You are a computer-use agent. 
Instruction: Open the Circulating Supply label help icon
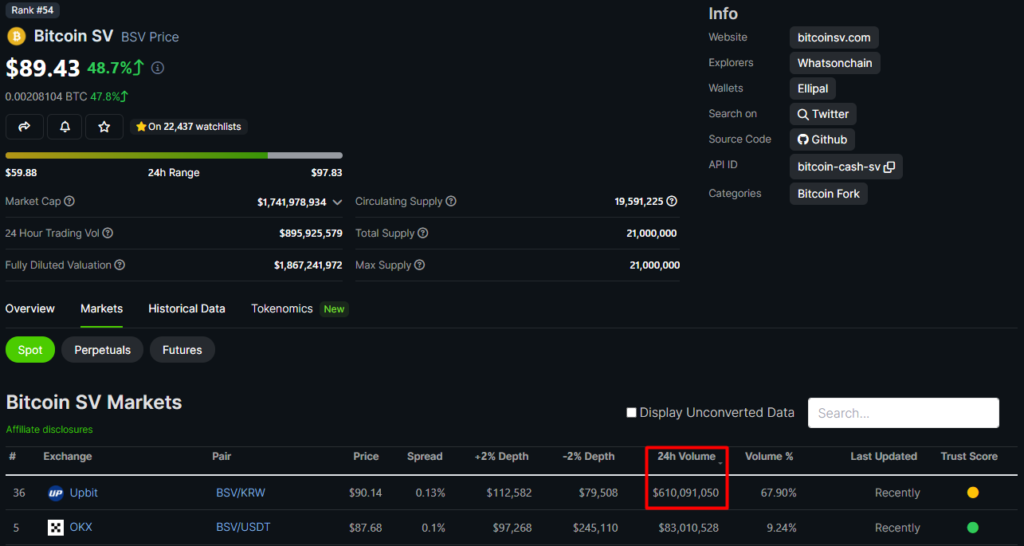pyautogui.click(x=451, y=201)
